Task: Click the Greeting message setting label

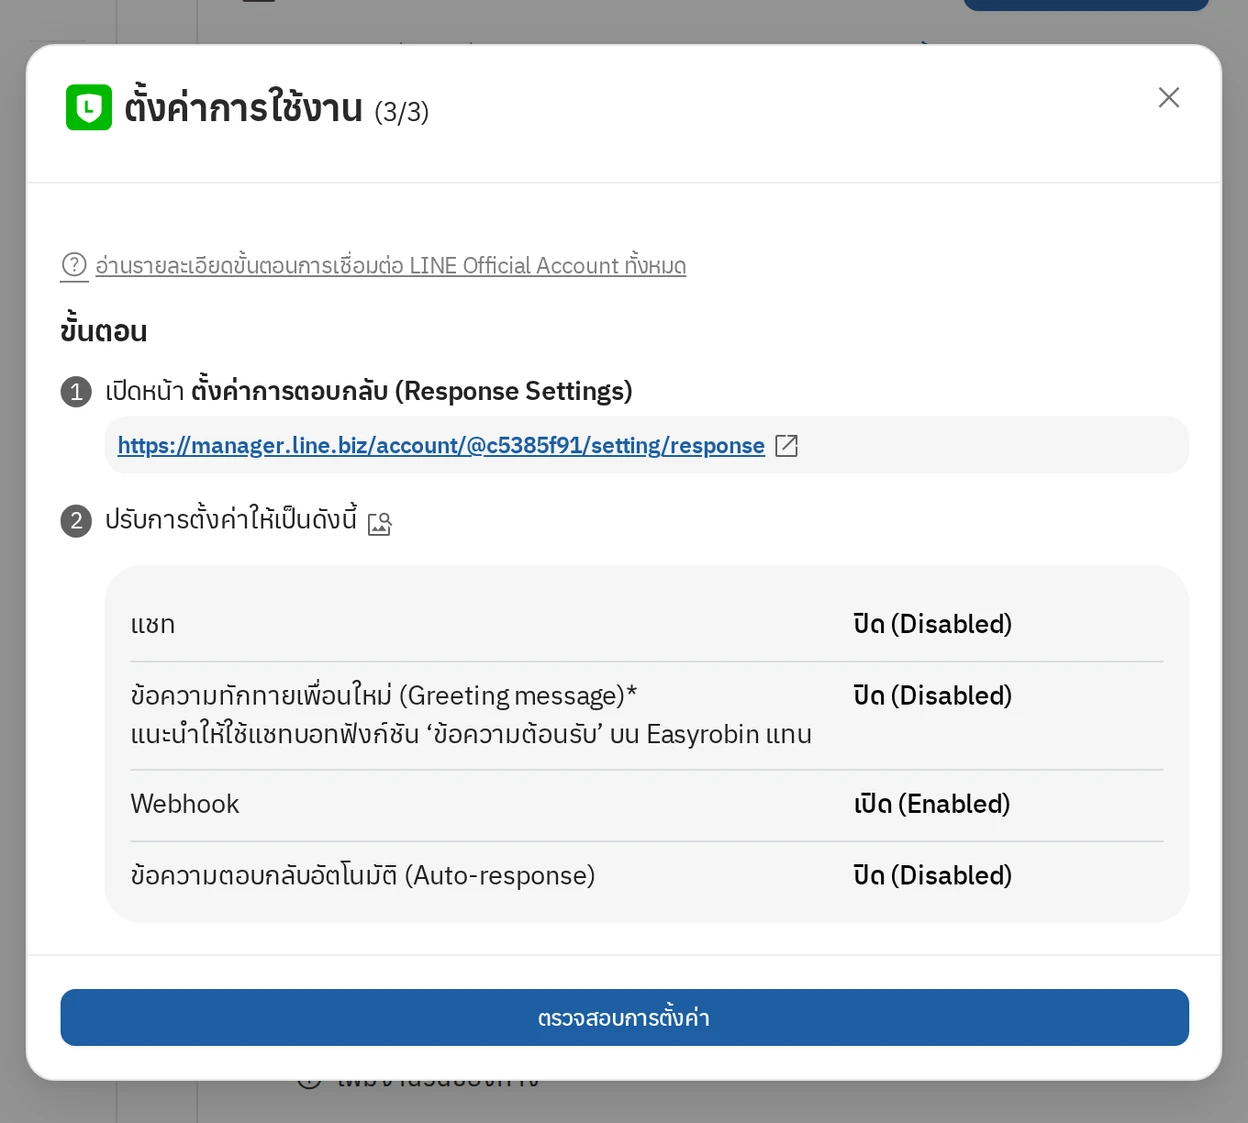Action: point(384,695)
